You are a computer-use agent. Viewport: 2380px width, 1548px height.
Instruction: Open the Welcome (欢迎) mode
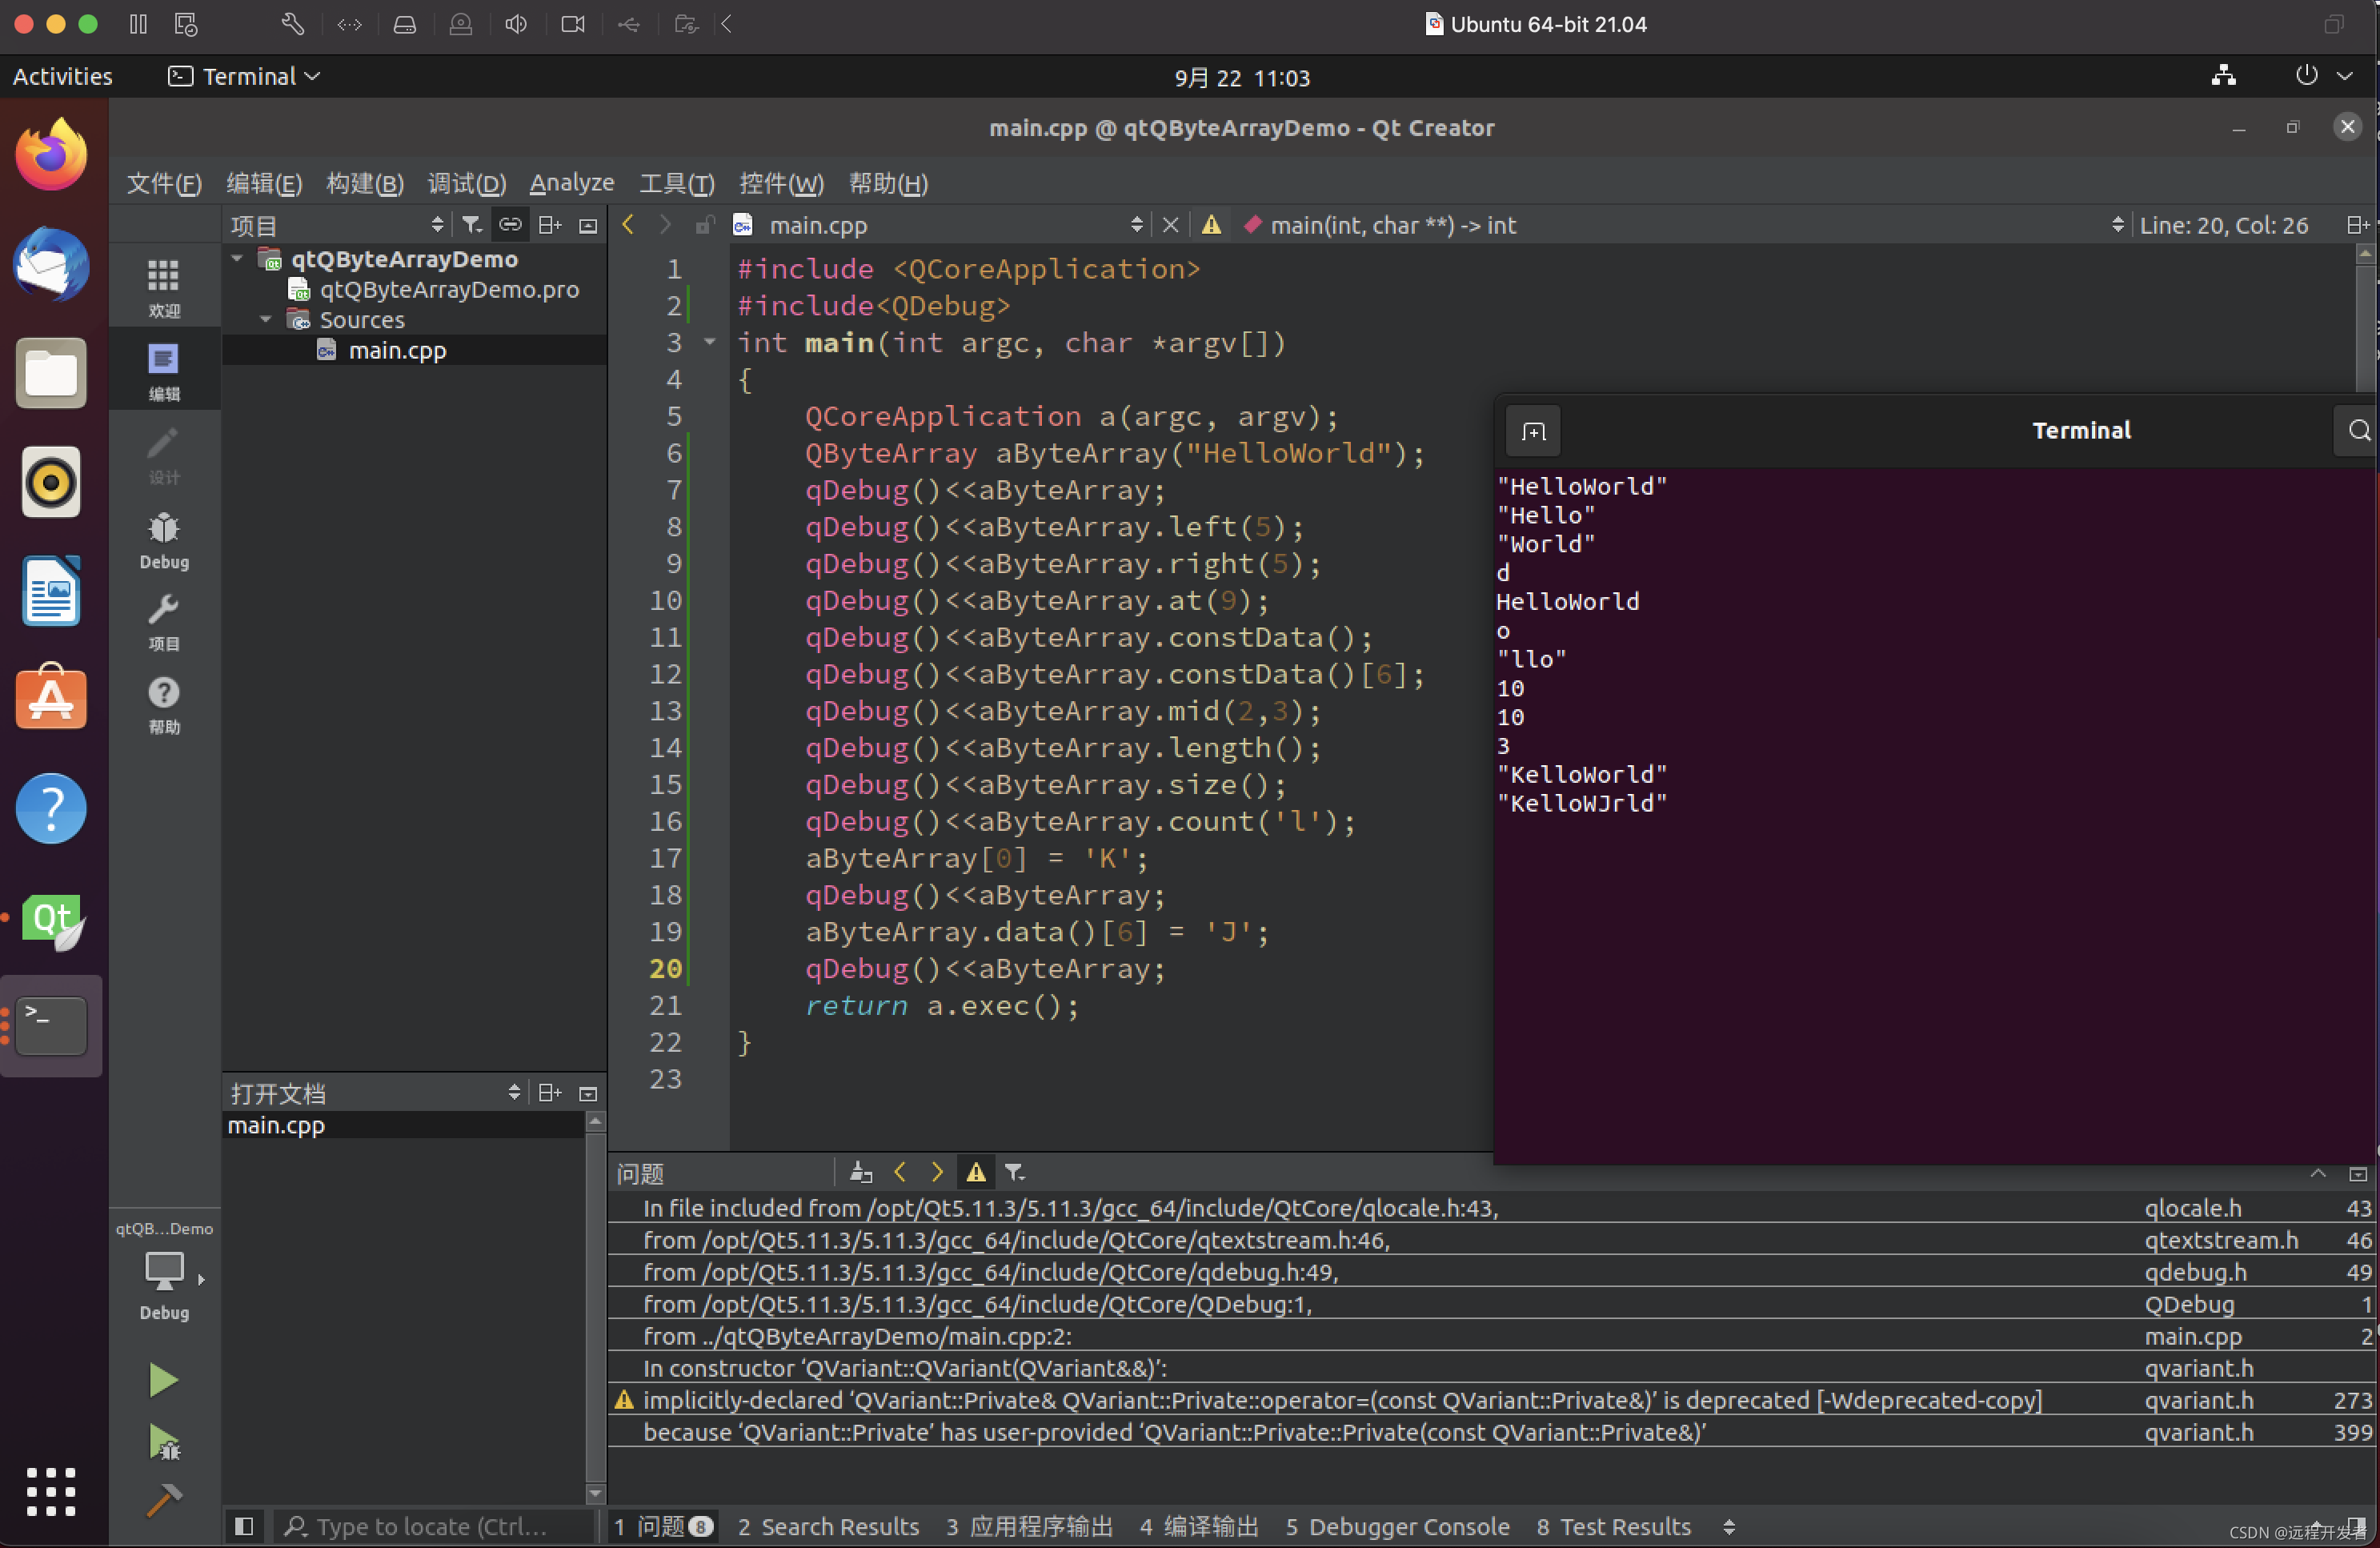coord(164,287)
